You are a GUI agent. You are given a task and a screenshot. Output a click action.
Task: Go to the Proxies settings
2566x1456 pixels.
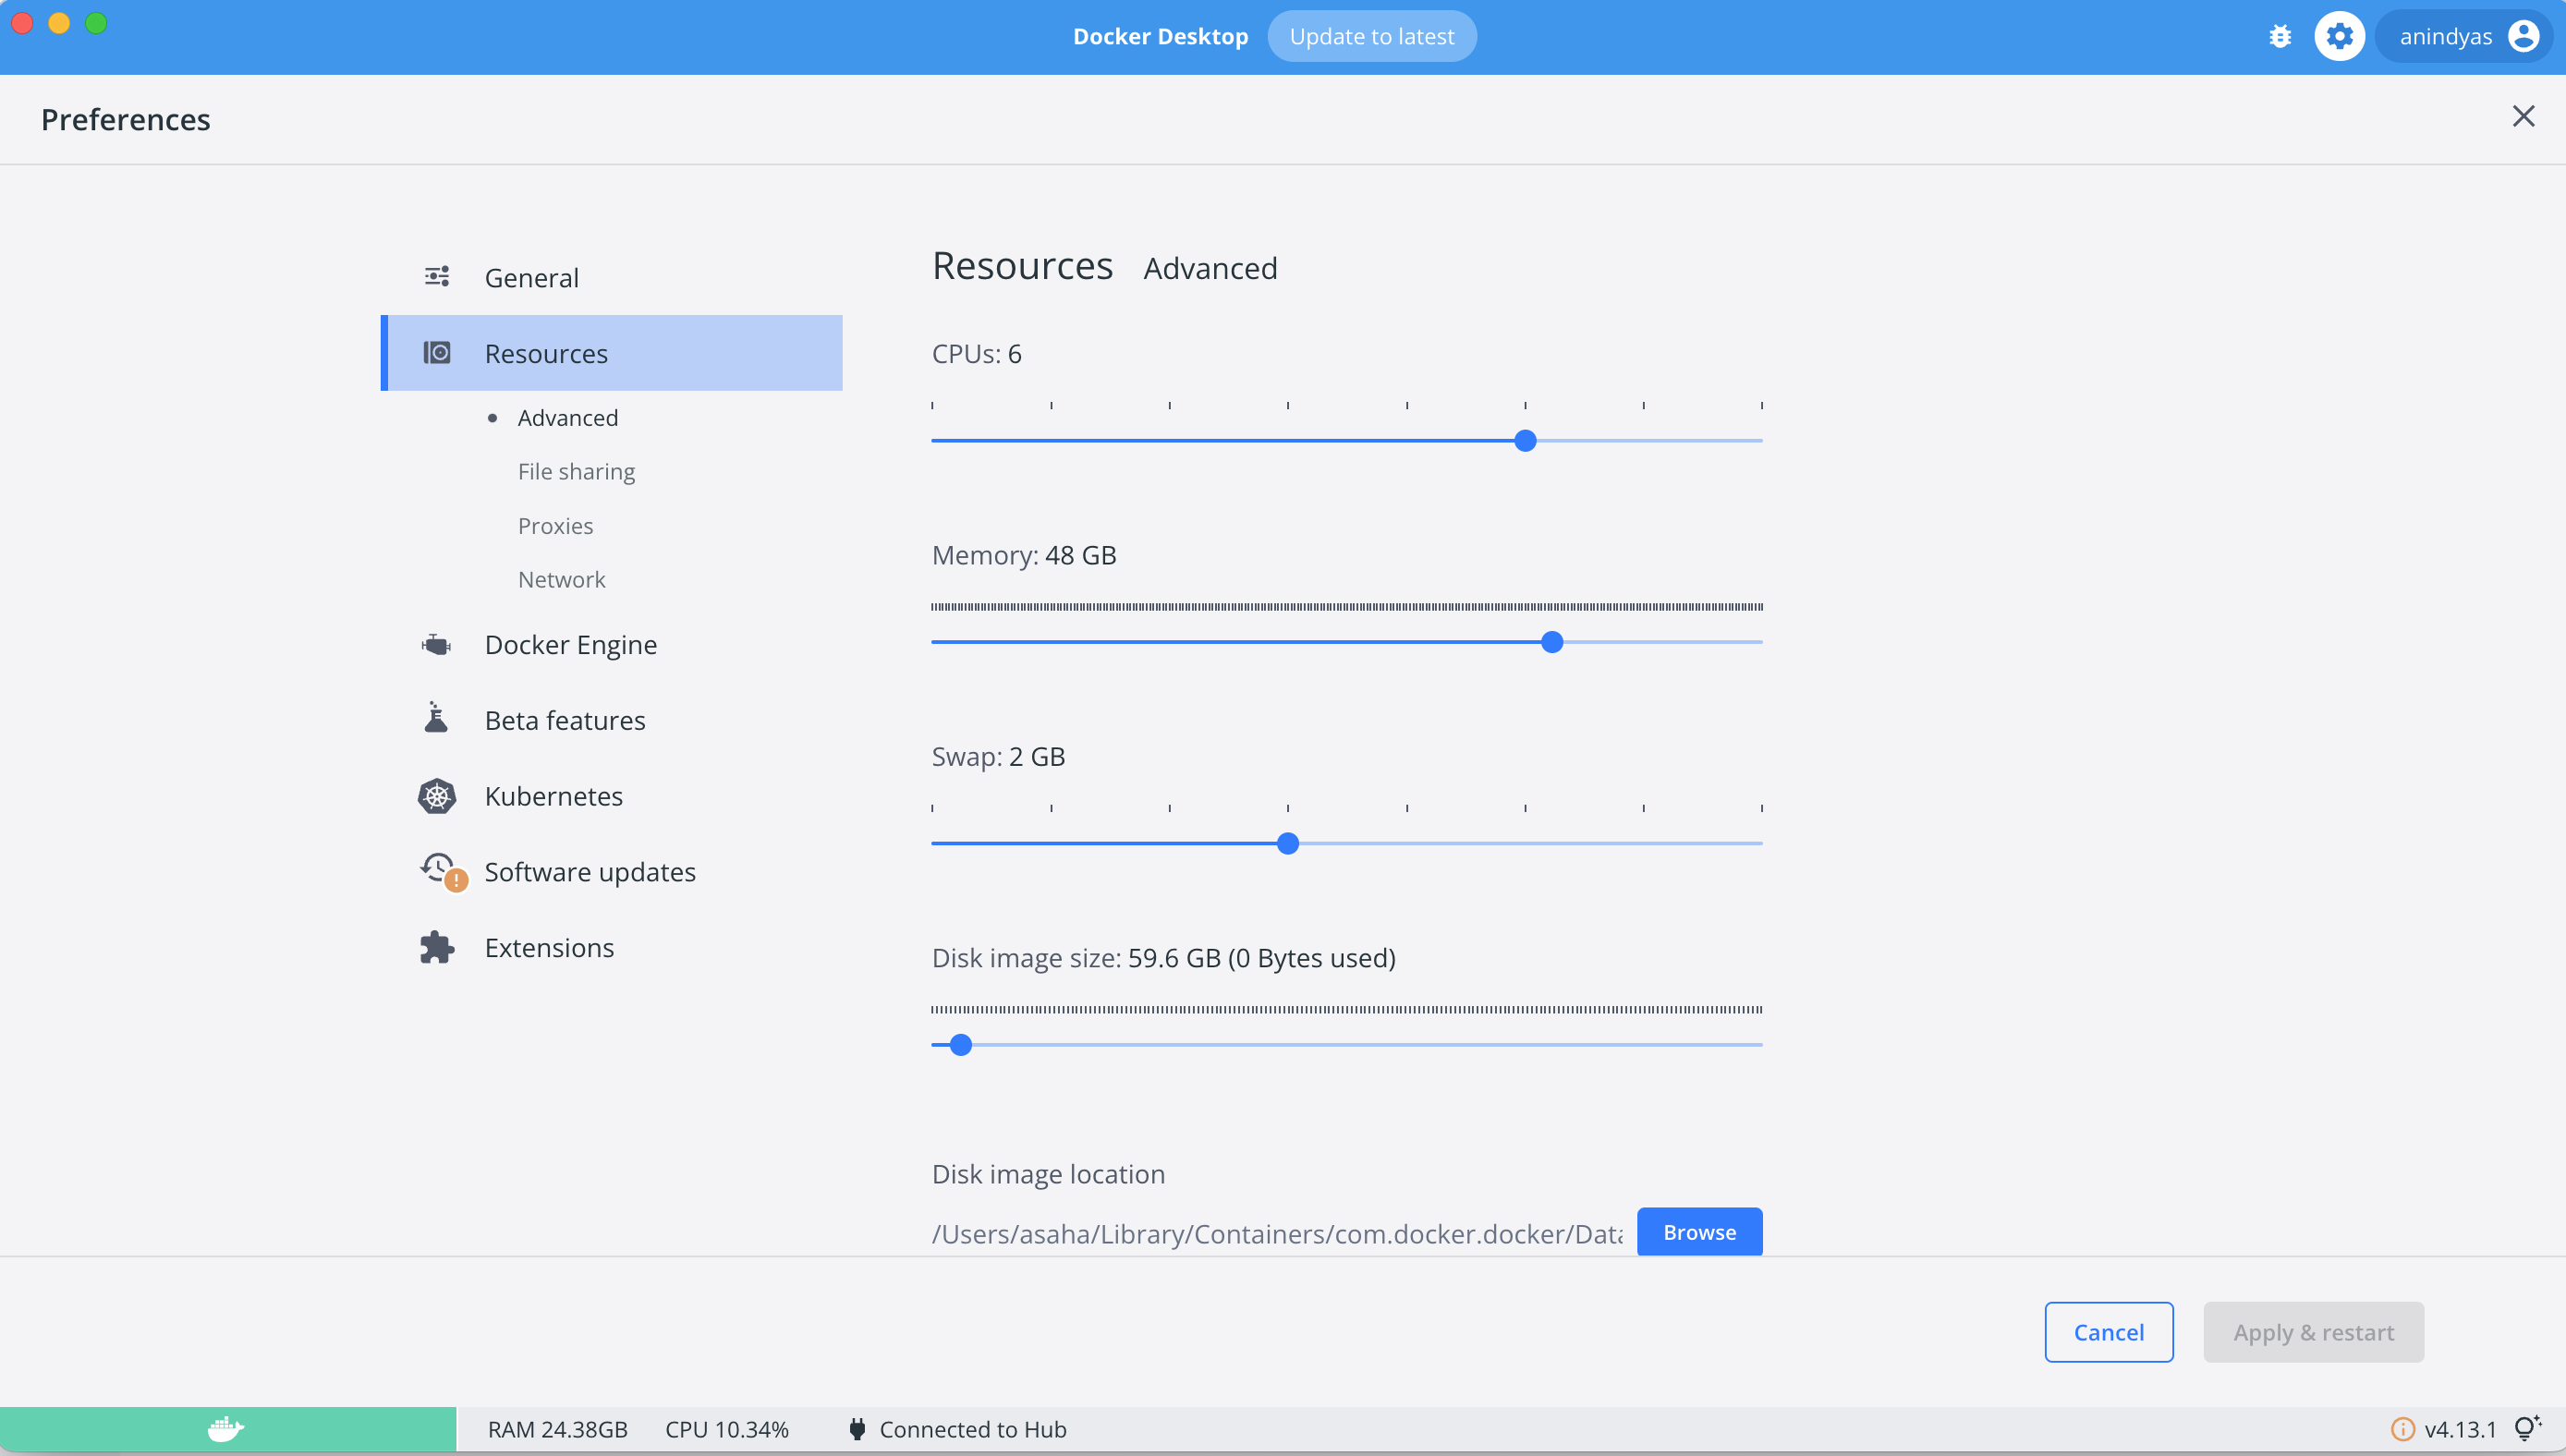coord(555,526)
